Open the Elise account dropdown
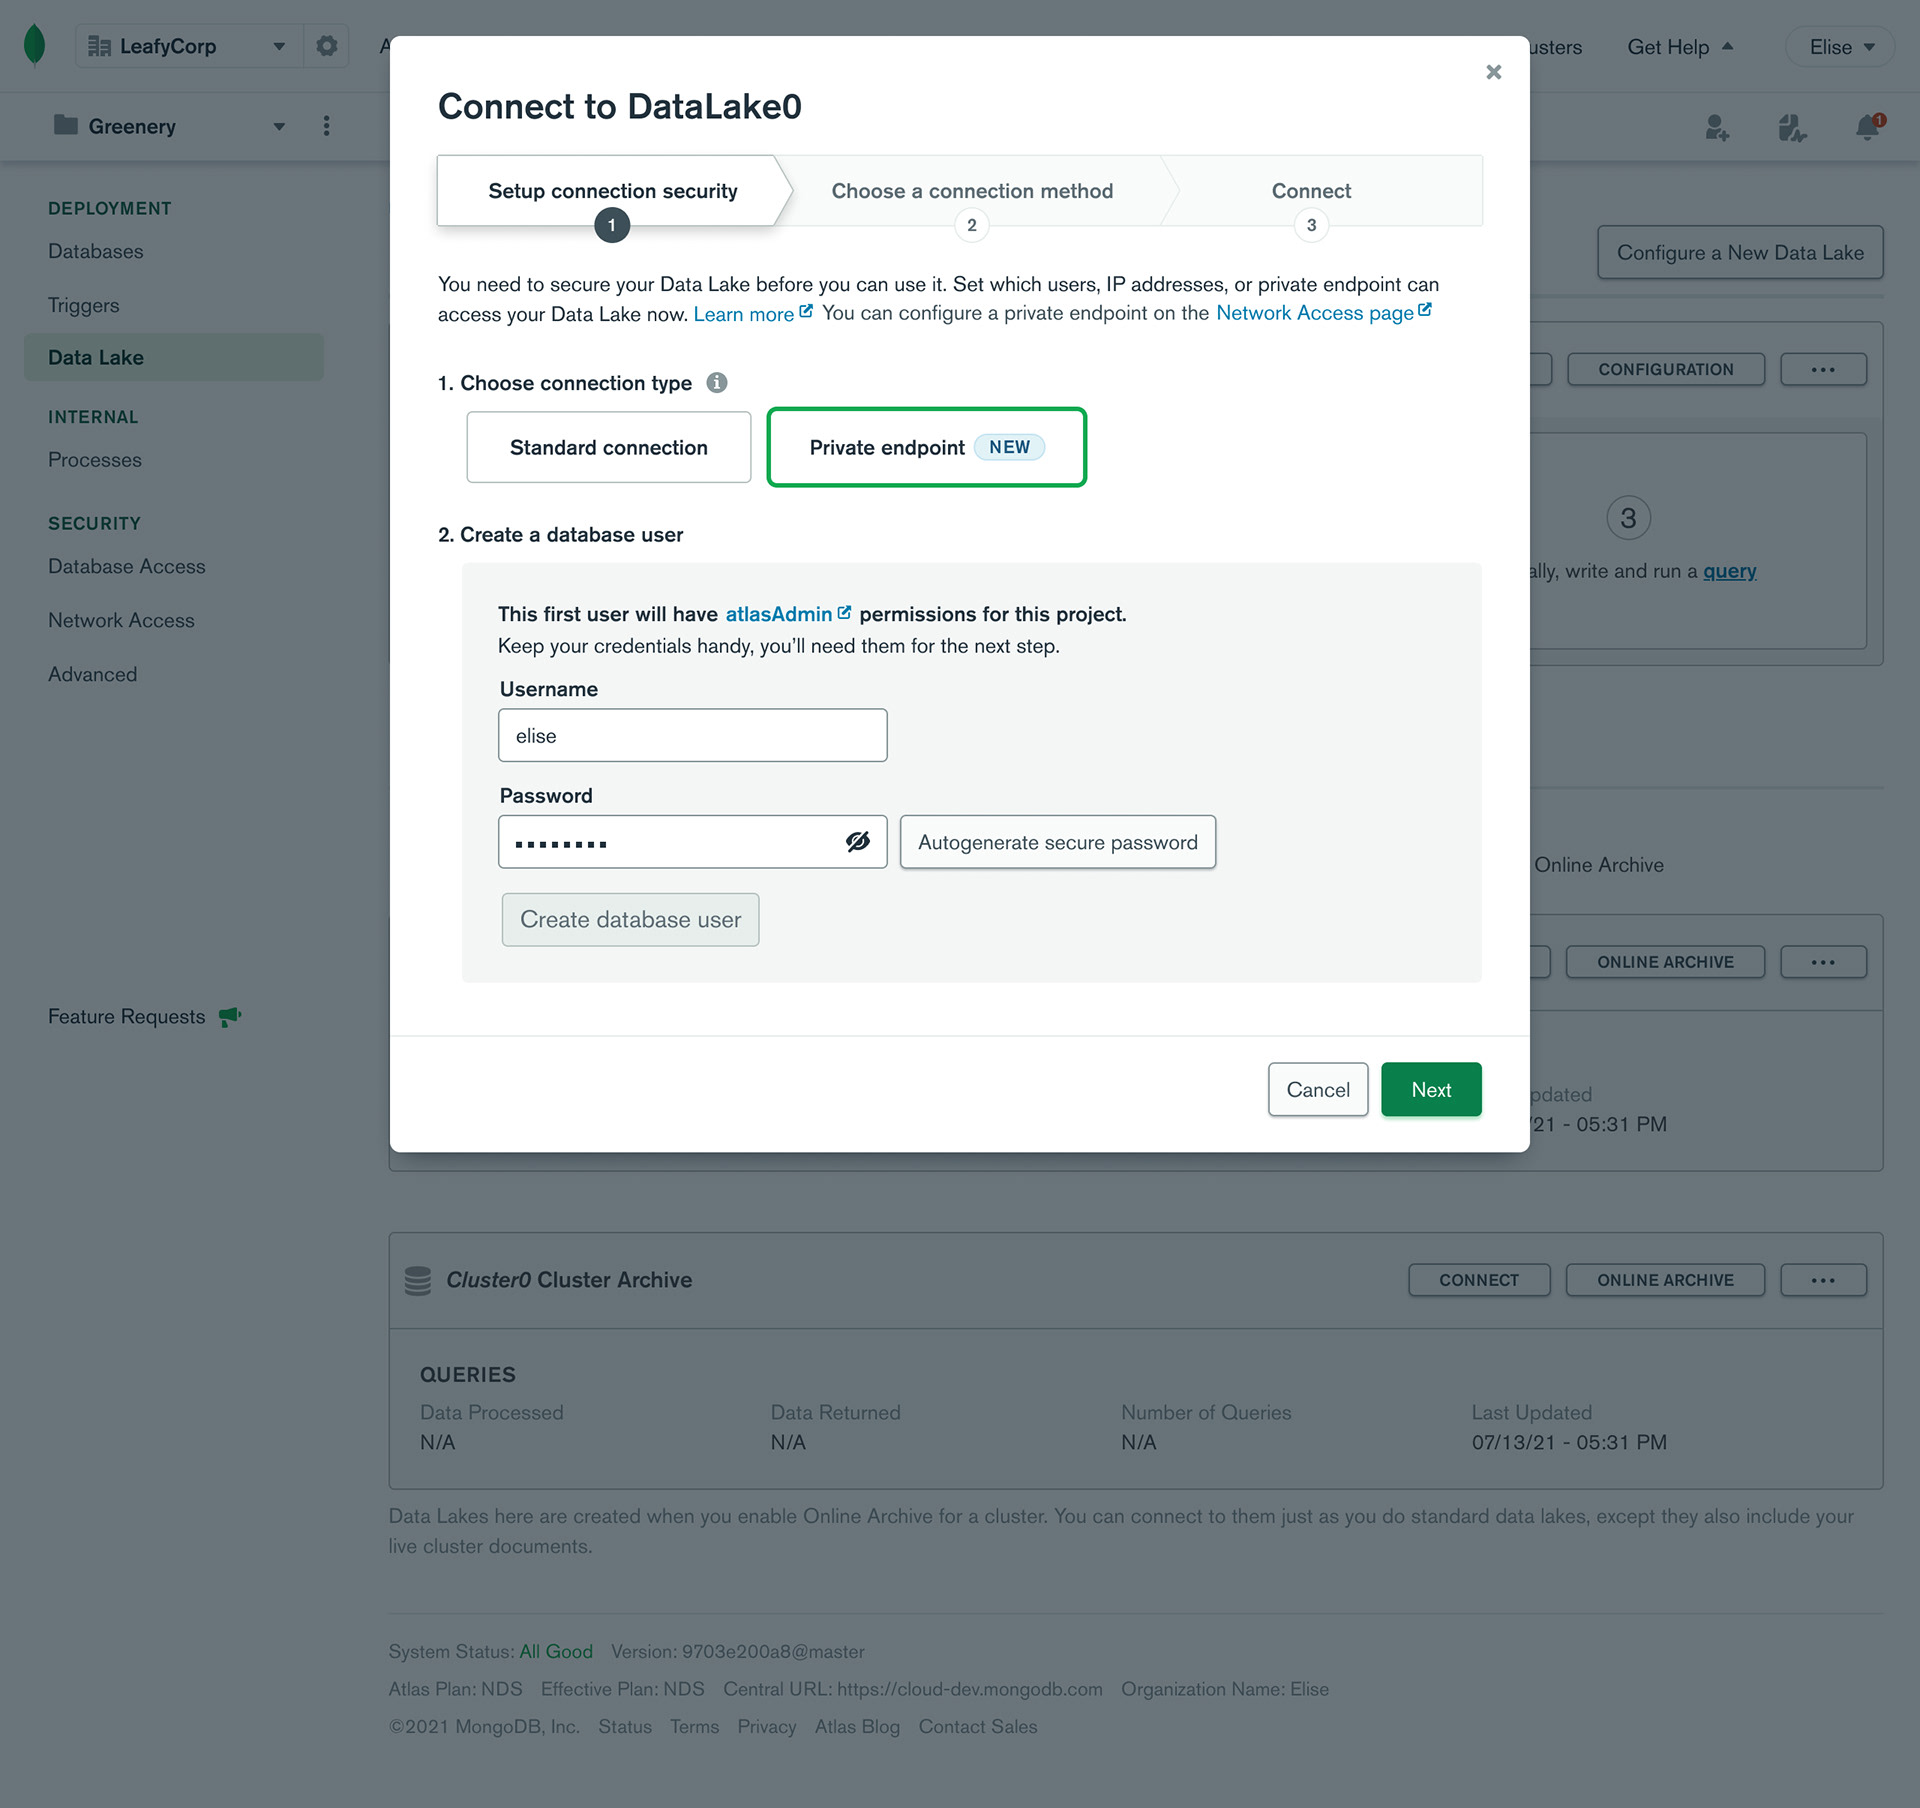The width and height of the screenshot is (1920, 1808). click(x=1840, y=46)
